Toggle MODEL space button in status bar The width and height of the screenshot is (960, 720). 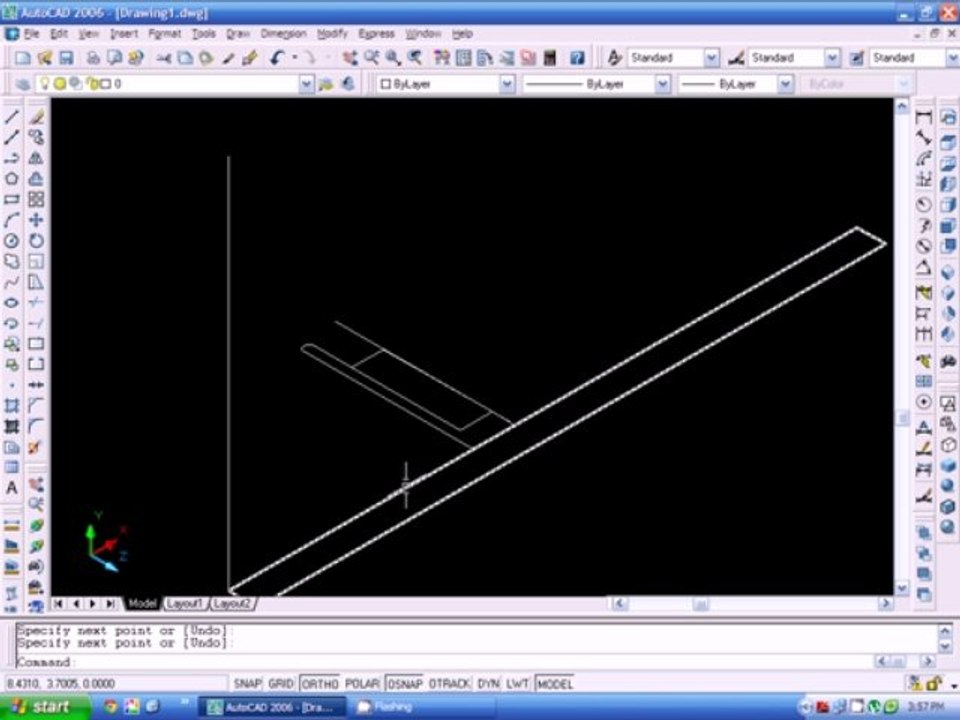pyautogui.click(x=555, y=683)
